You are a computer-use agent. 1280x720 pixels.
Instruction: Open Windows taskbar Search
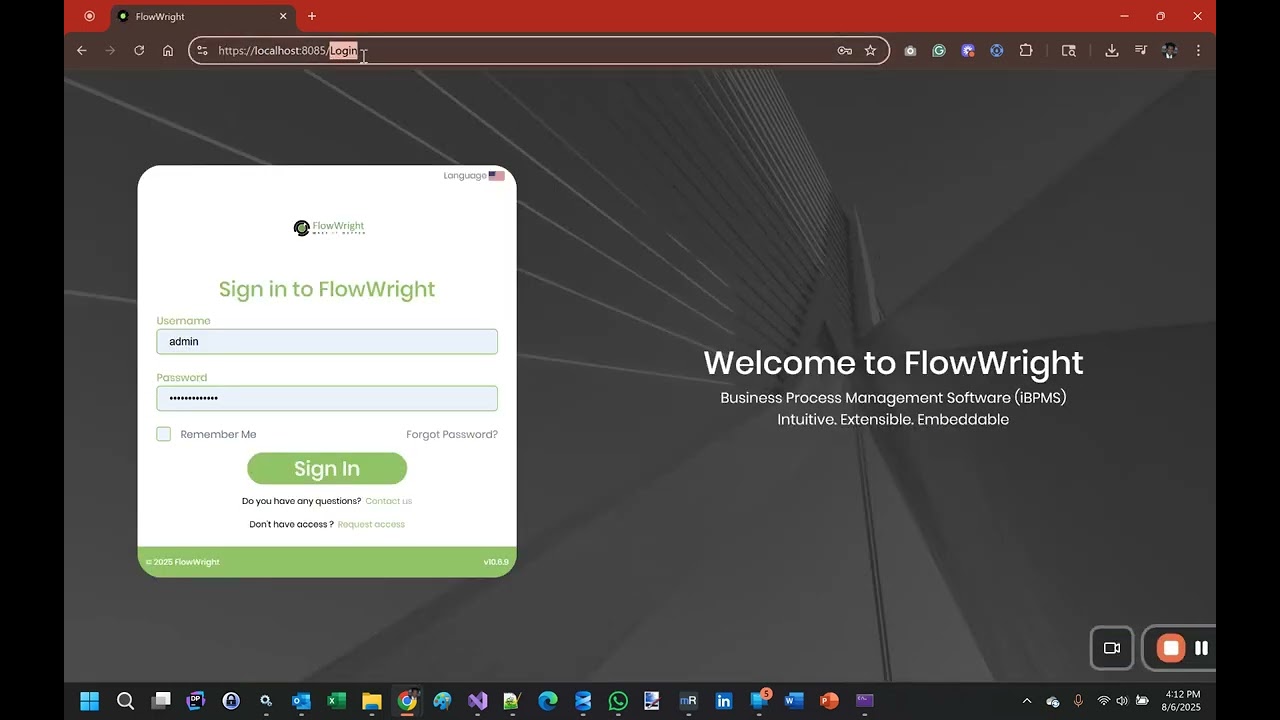click(x=125, y=701)
